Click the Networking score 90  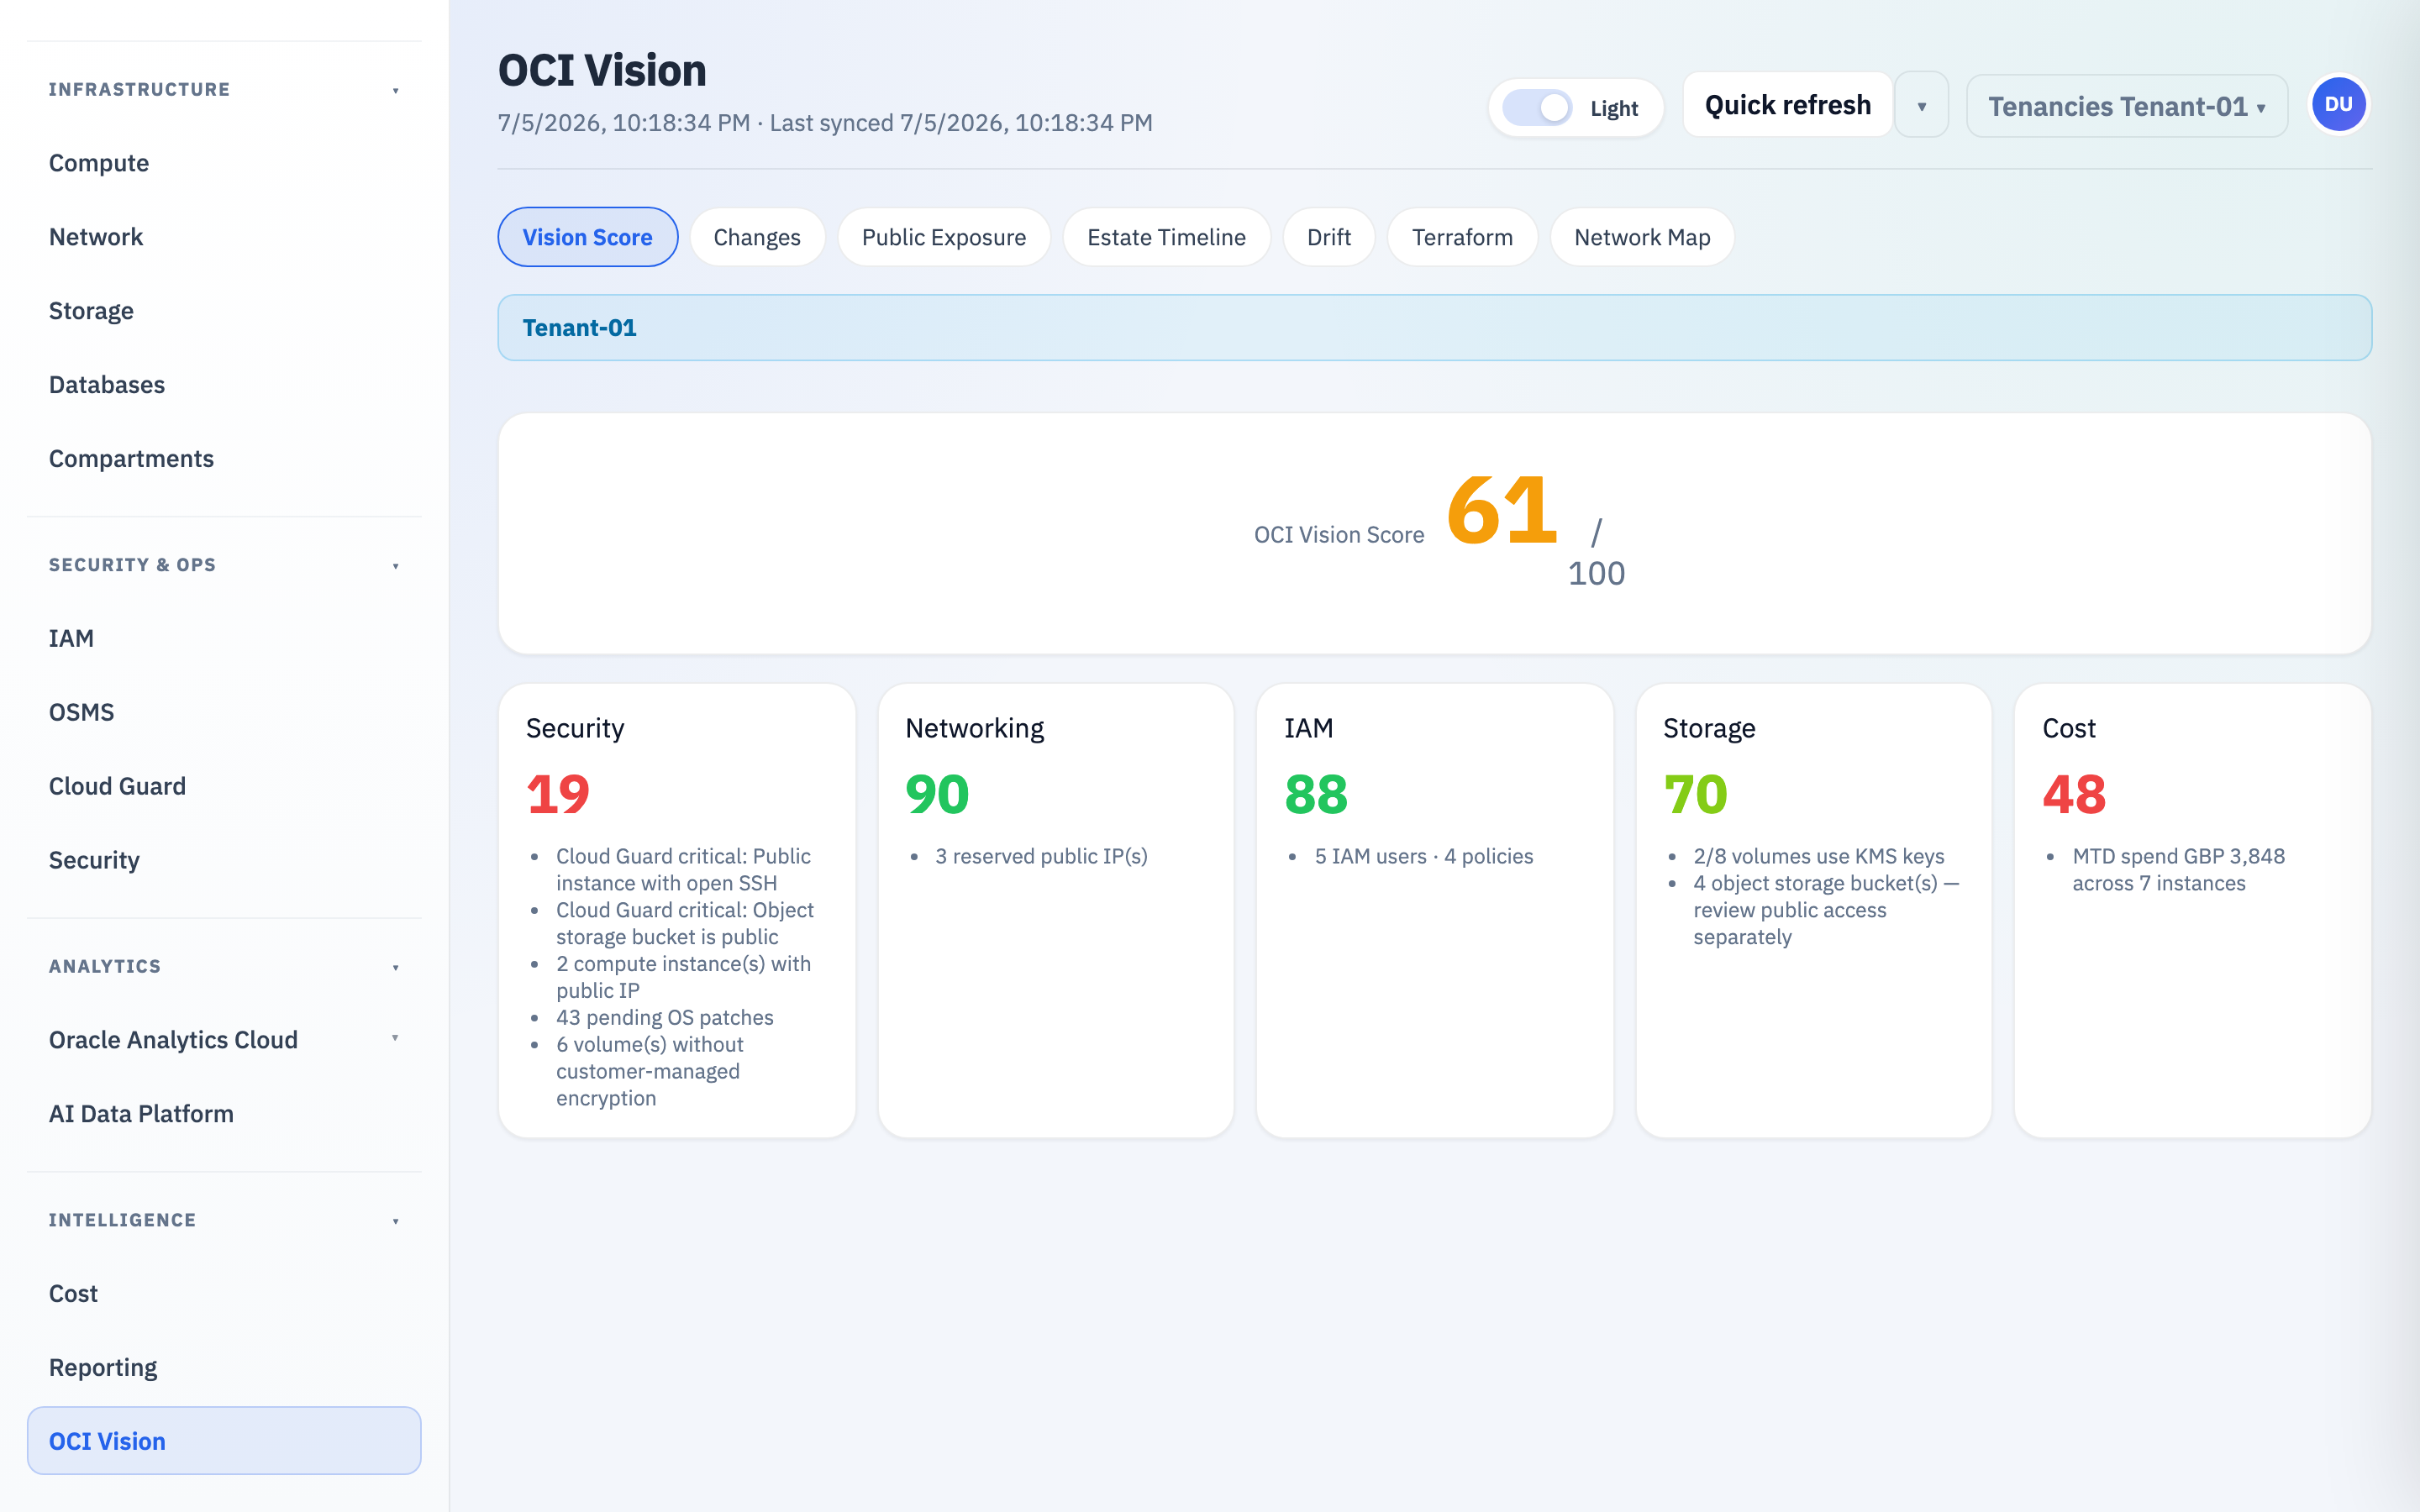click(937, 795)
